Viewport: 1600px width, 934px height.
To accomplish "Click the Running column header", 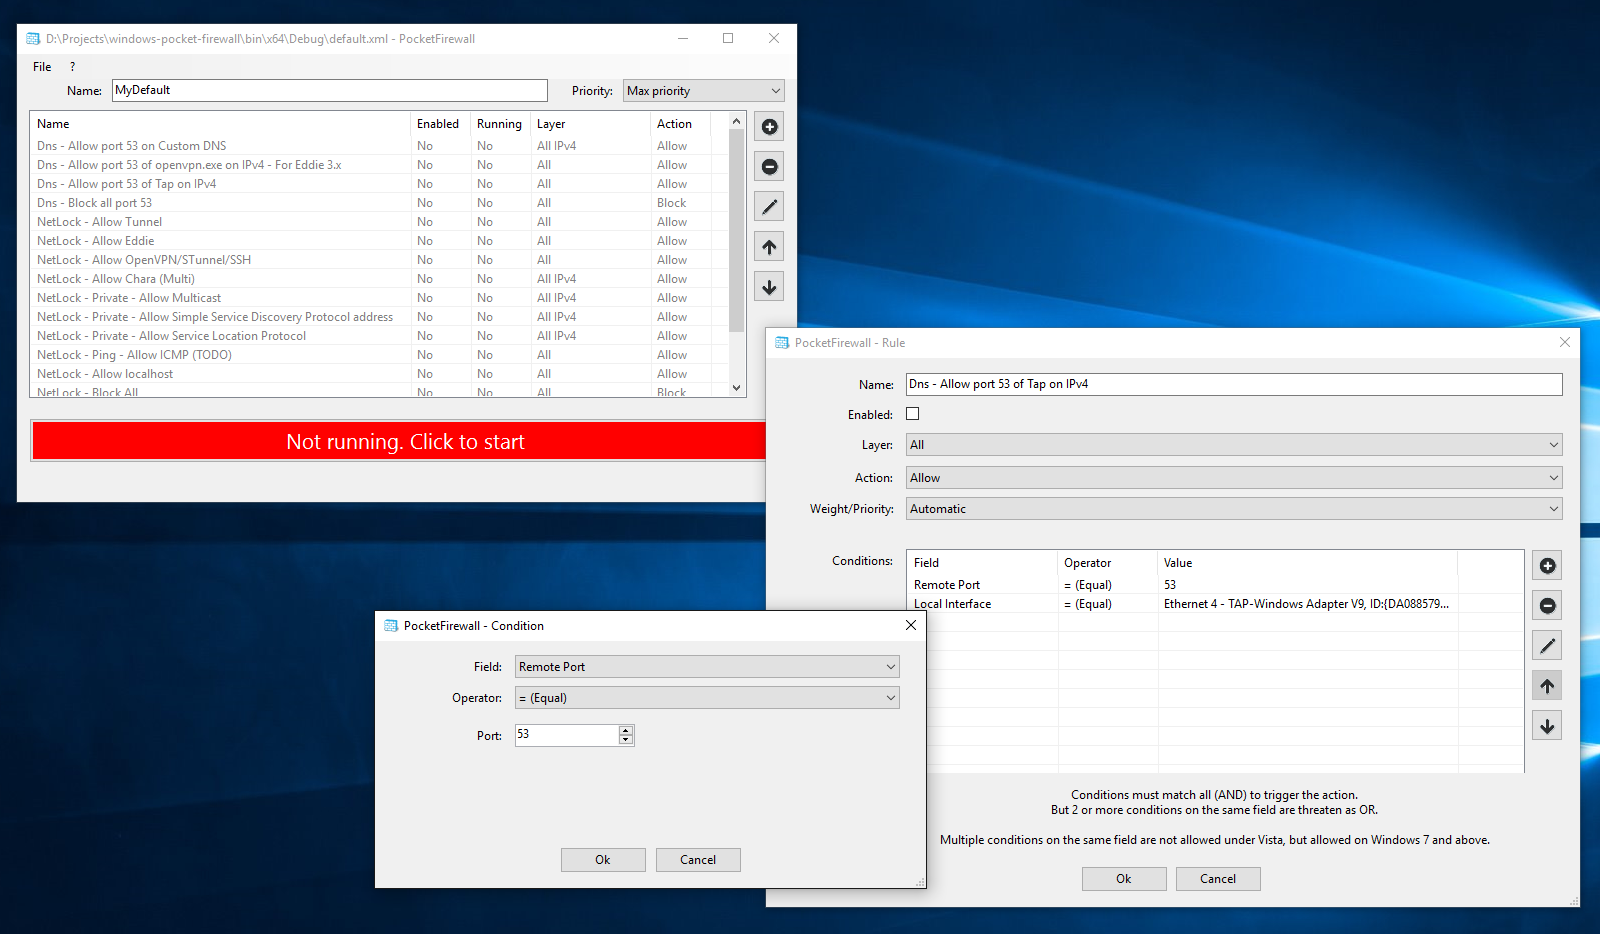I will pyautogui.click(x=501, y=124).
